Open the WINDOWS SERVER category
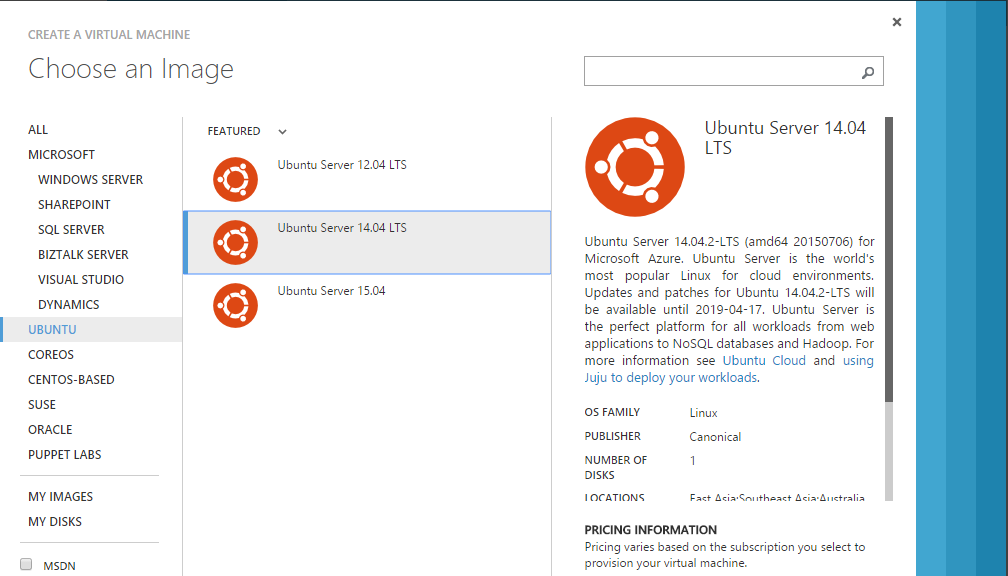Image resolution: width=1008 pixels, height=576 pixels. [90, 180]
